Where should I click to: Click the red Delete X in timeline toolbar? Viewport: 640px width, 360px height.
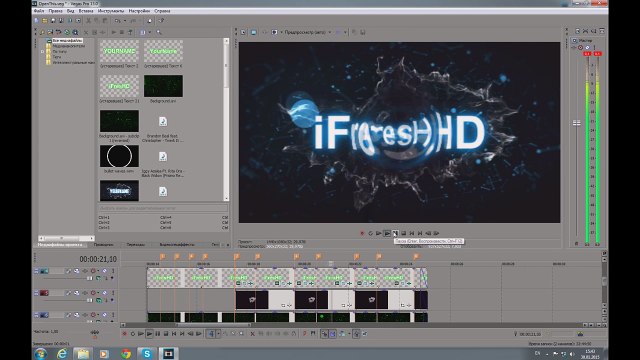coord(252,334)
